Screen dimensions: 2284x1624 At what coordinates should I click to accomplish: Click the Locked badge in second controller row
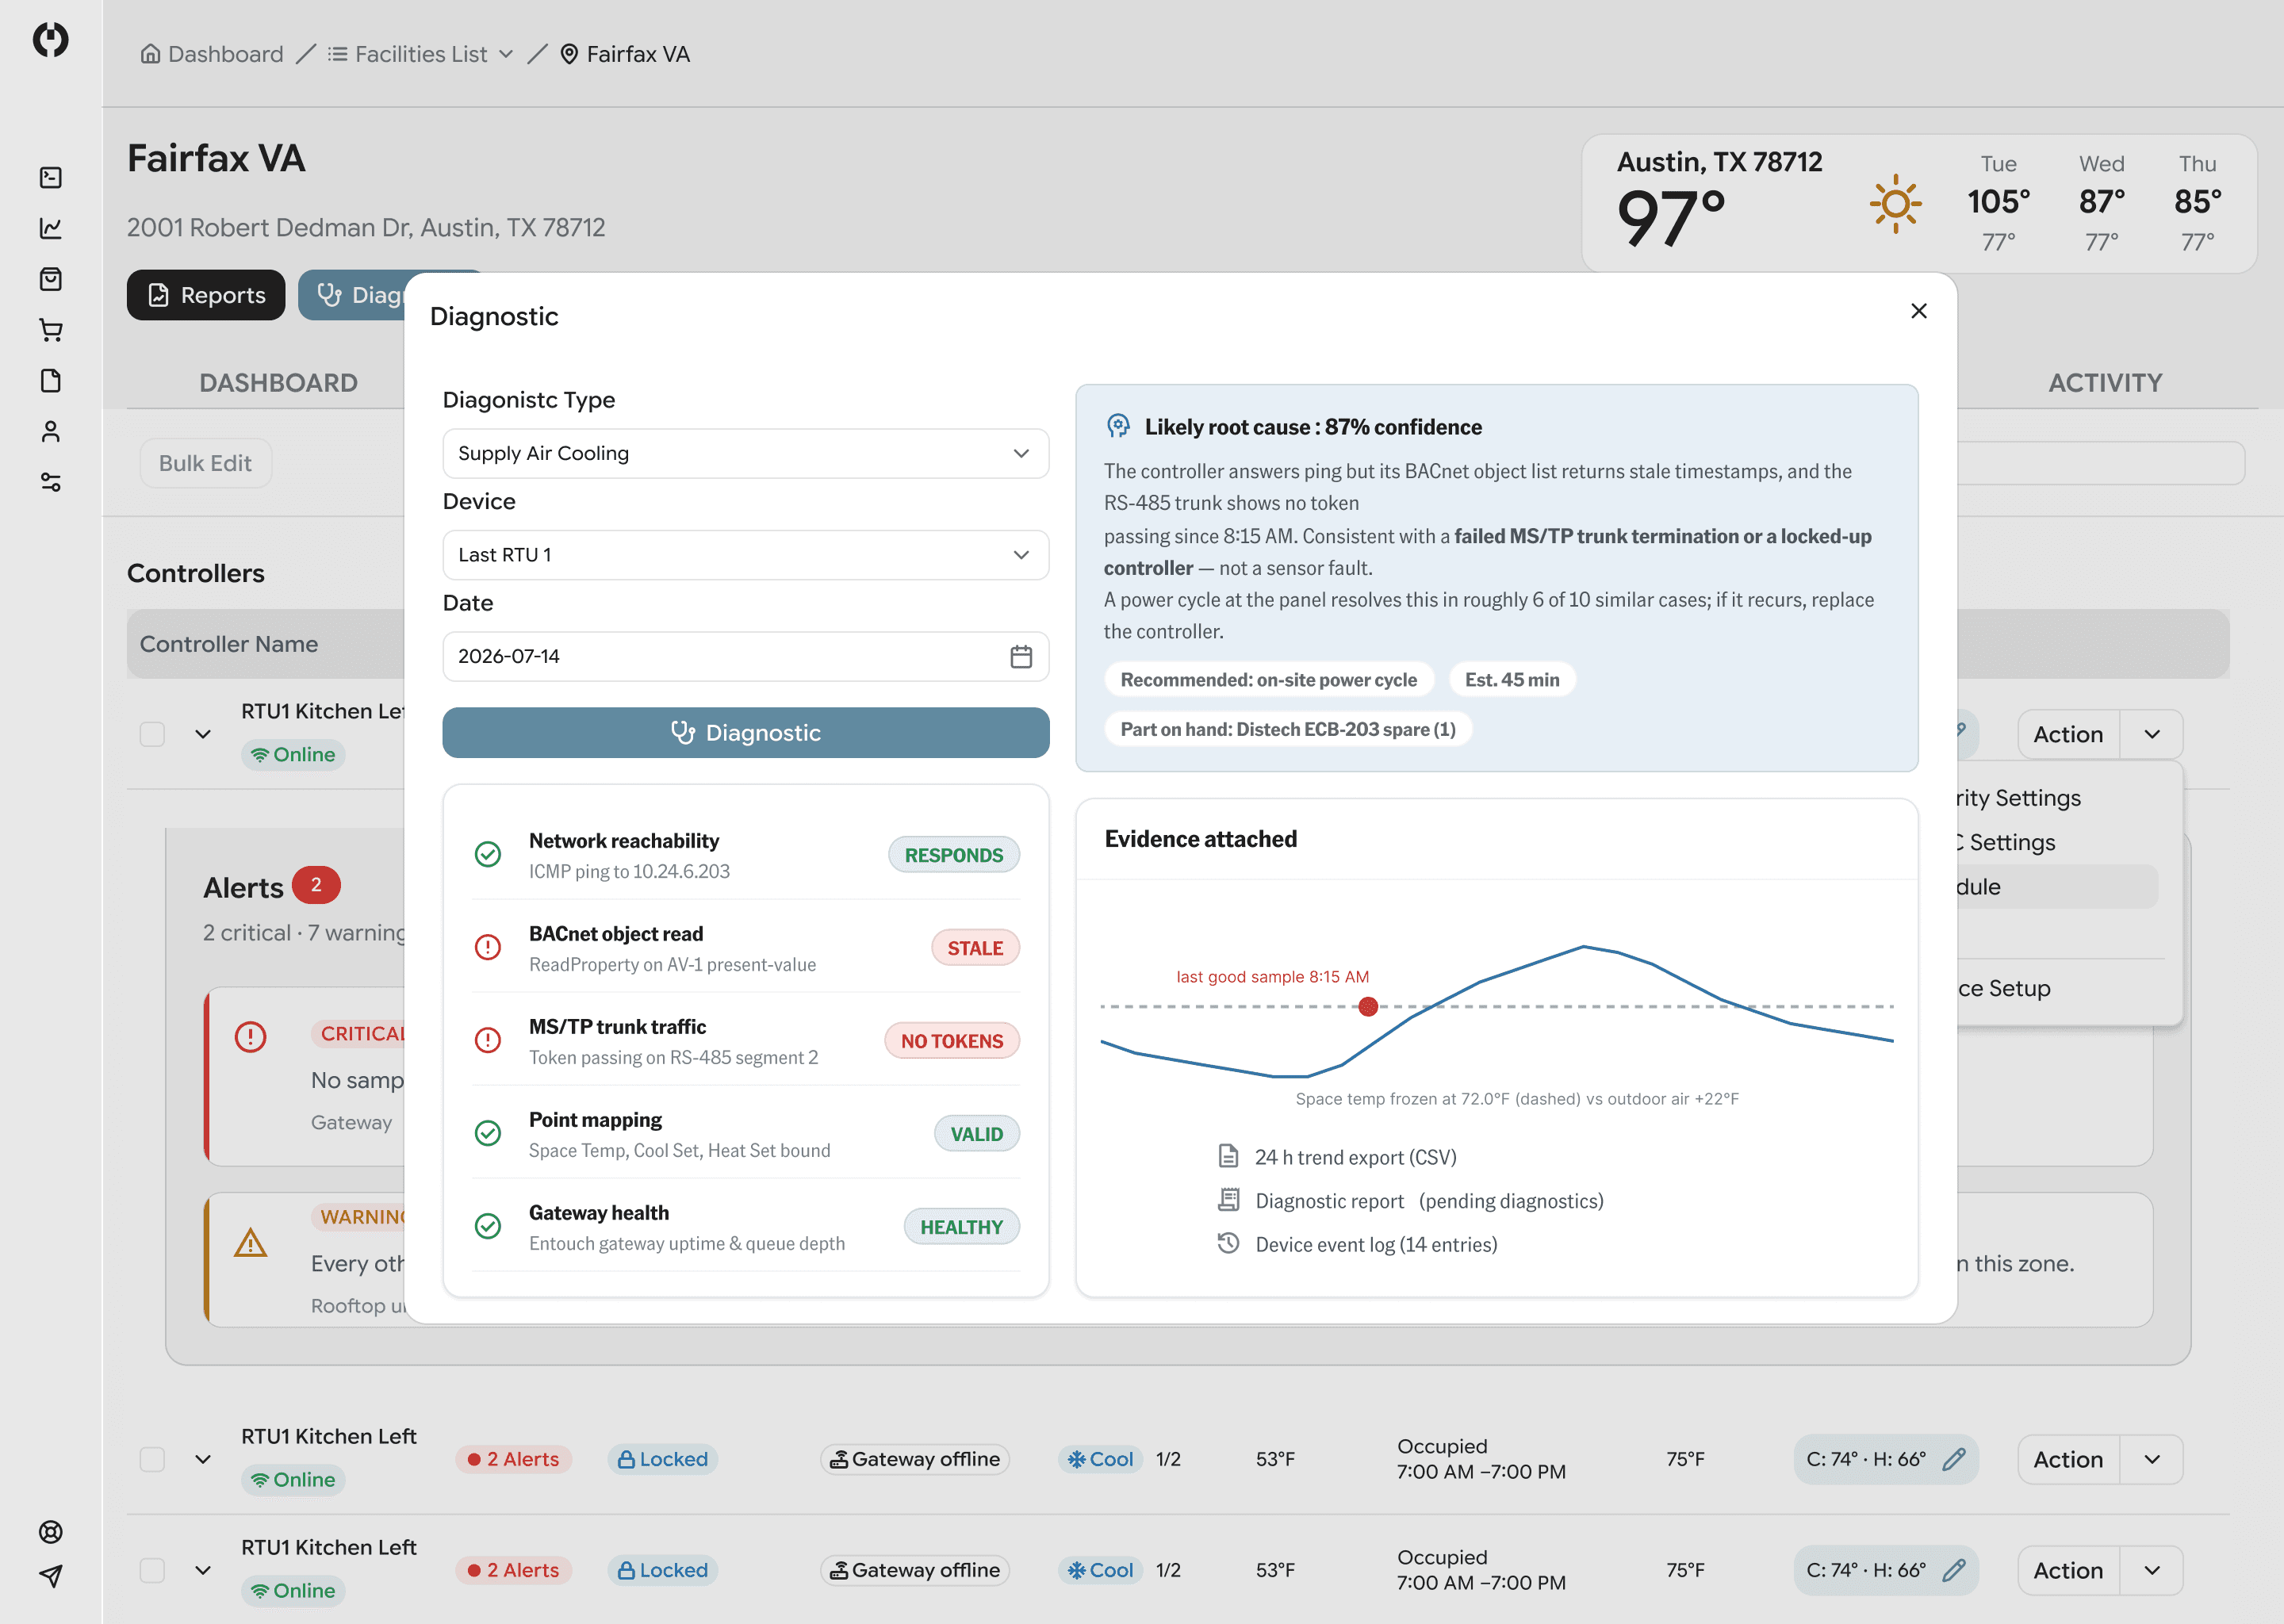(662, 1459)
